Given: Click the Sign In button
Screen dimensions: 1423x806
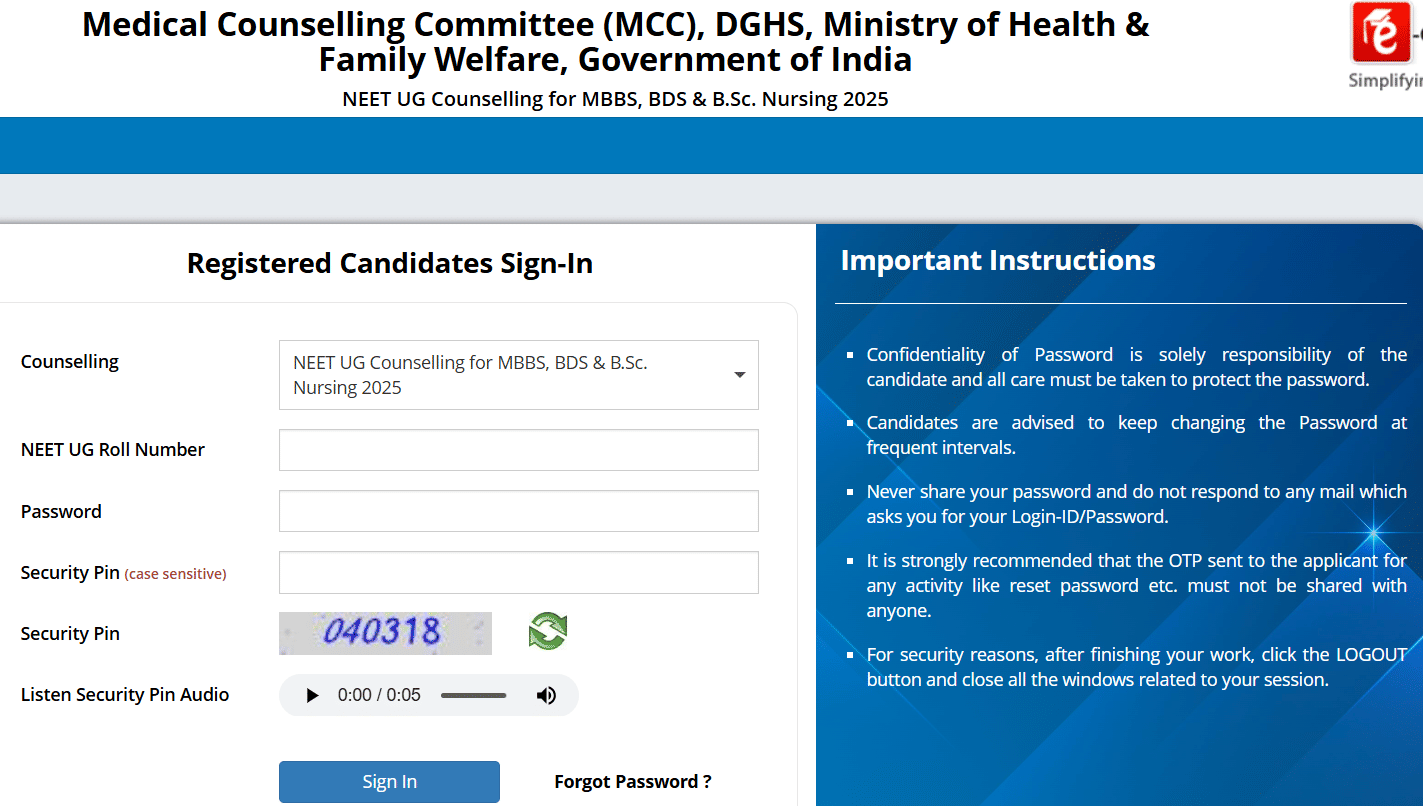Looking at the screenshot, I should tap(388, 781).
